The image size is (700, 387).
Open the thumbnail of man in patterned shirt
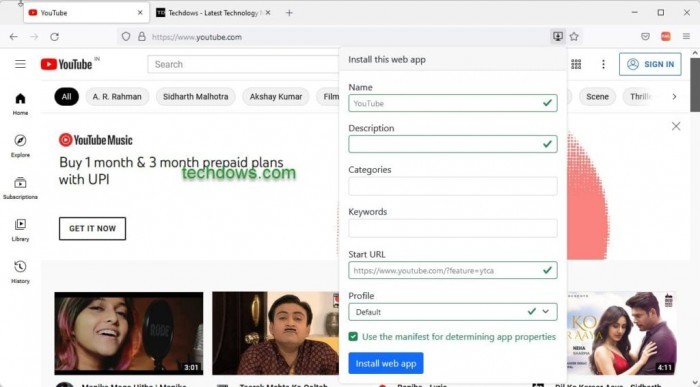[x=275, y=333]
